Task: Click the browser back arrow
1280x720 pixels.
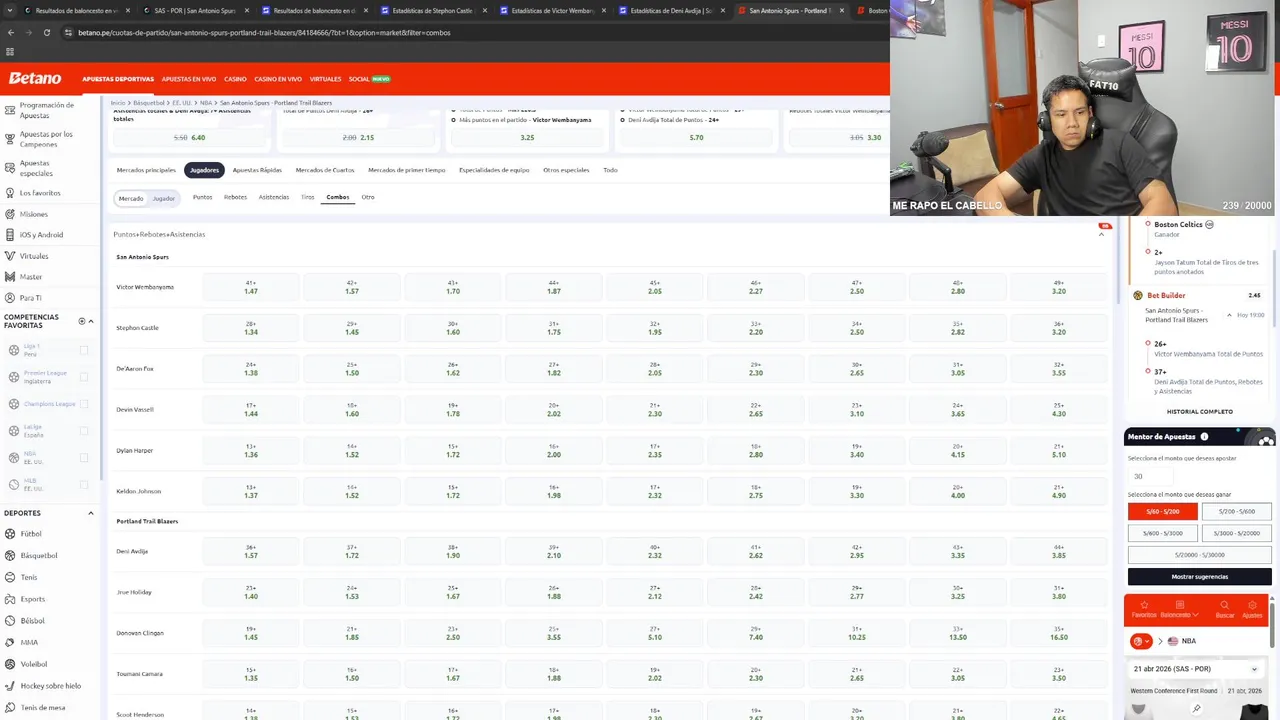Action: [x=11, y=32]
